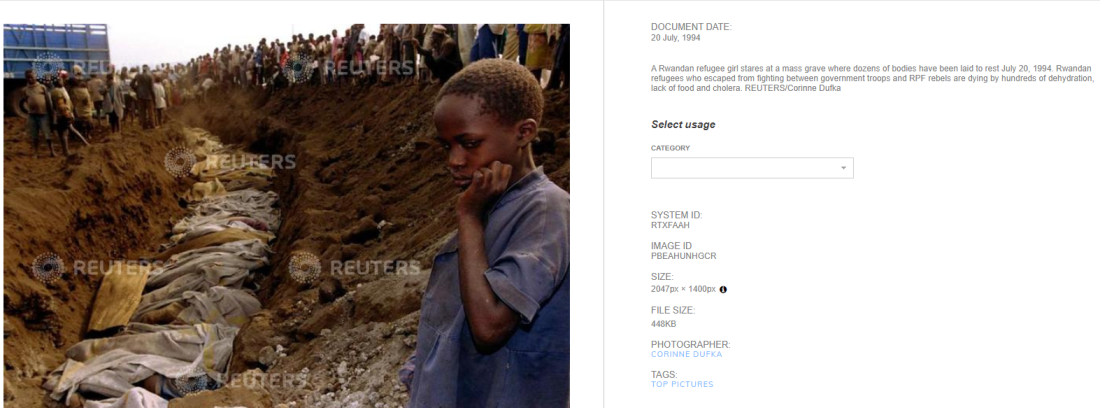This screenshot has width=1100, height=408.
Task: Click the info icon beside image dimensions
Action: pos(723,290)
